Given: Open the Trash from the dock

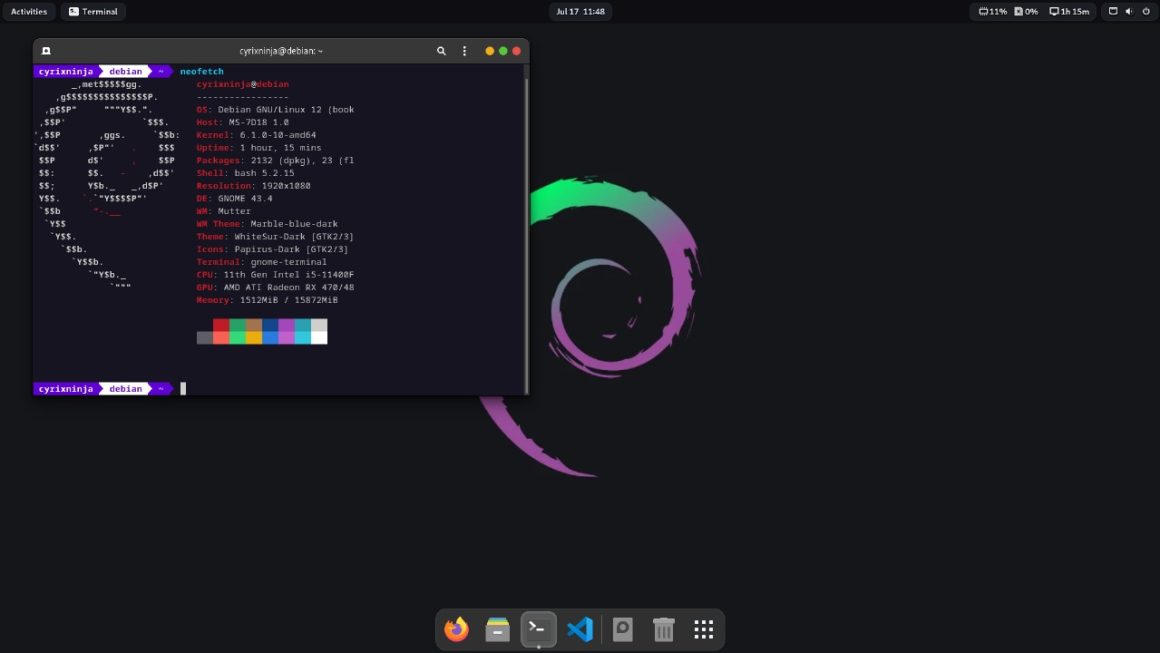Looking at the screenshot, I should (x=663, y=629).
